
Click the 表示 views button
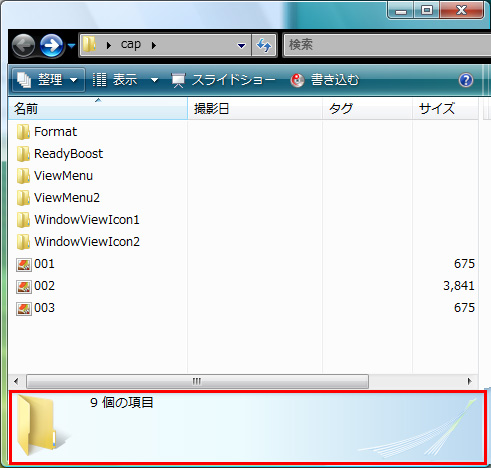point(115,80)
